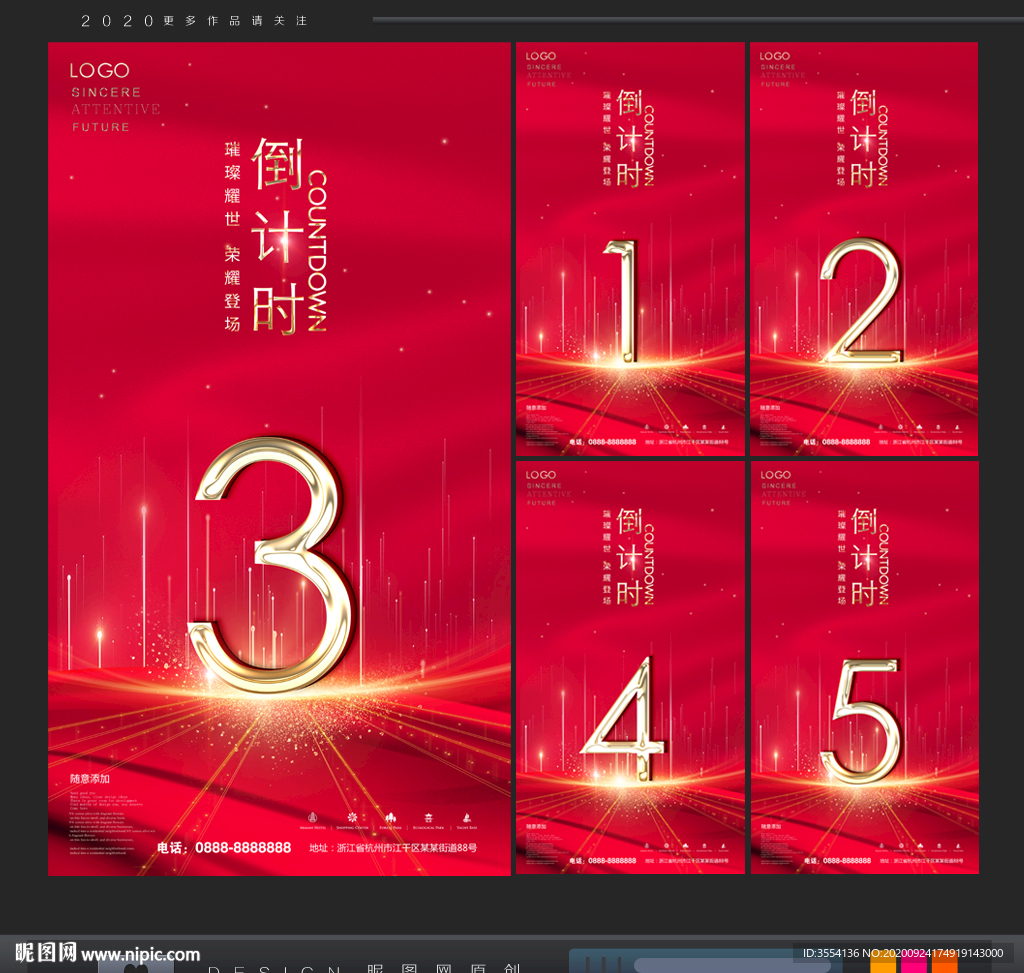Click the Shopping Center snowflake icon in poster 3
The height and width of the screenshot is (973, 1024).
click(x=352, y=818)
